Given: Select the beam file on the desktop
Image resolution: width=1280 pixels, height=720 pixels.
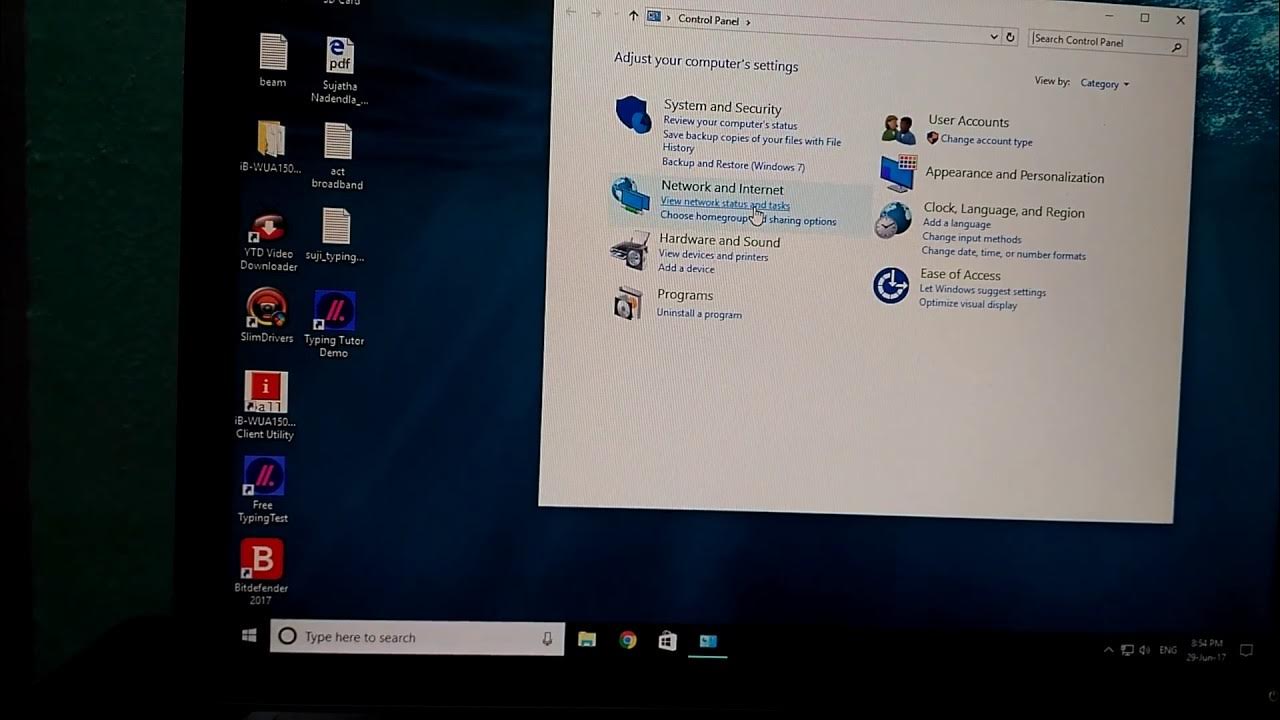Looking at the screenshot, I should (x=273, y=61).
